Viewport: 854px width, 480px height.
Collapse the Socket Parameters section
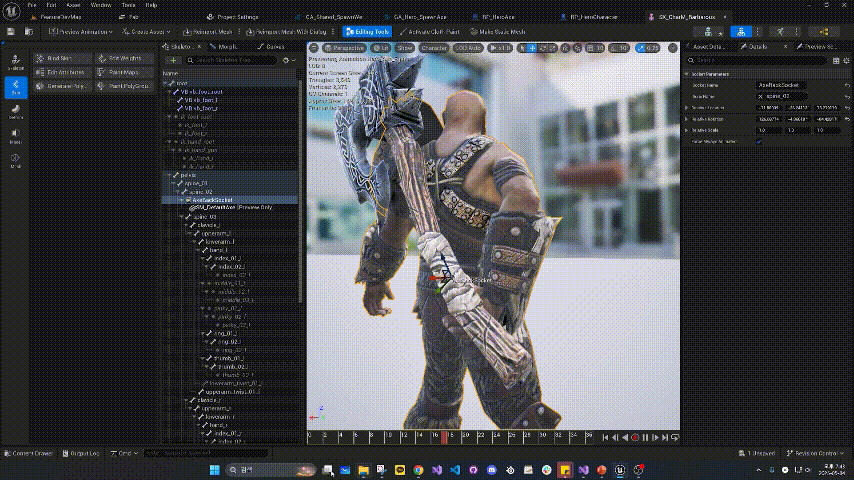[687, 74]
